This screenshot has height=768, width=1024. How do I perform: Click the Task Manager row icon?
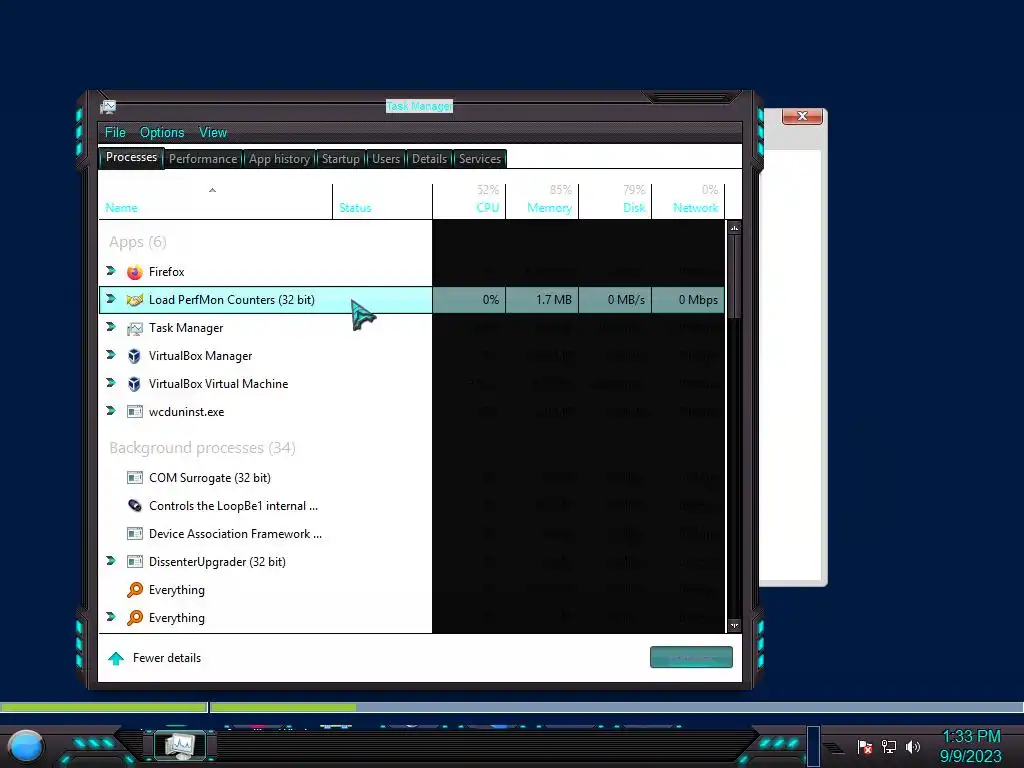135,328
